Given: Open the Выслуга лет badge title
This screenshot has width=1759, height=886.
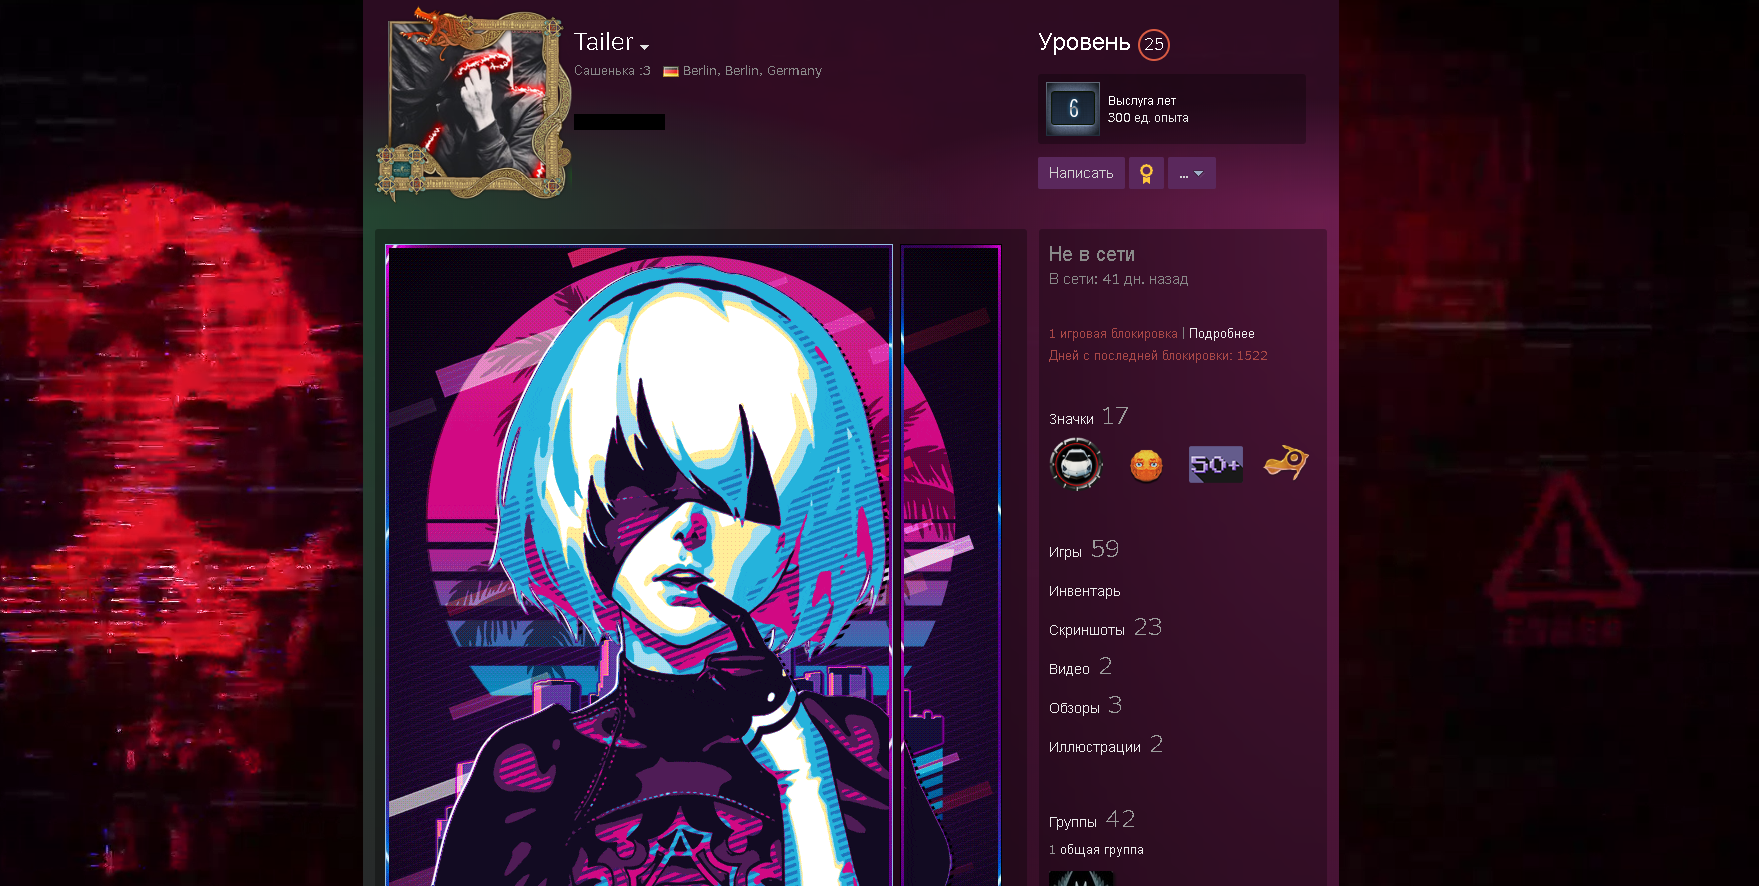Looking at the screenshot, I should click(1142, 101).
